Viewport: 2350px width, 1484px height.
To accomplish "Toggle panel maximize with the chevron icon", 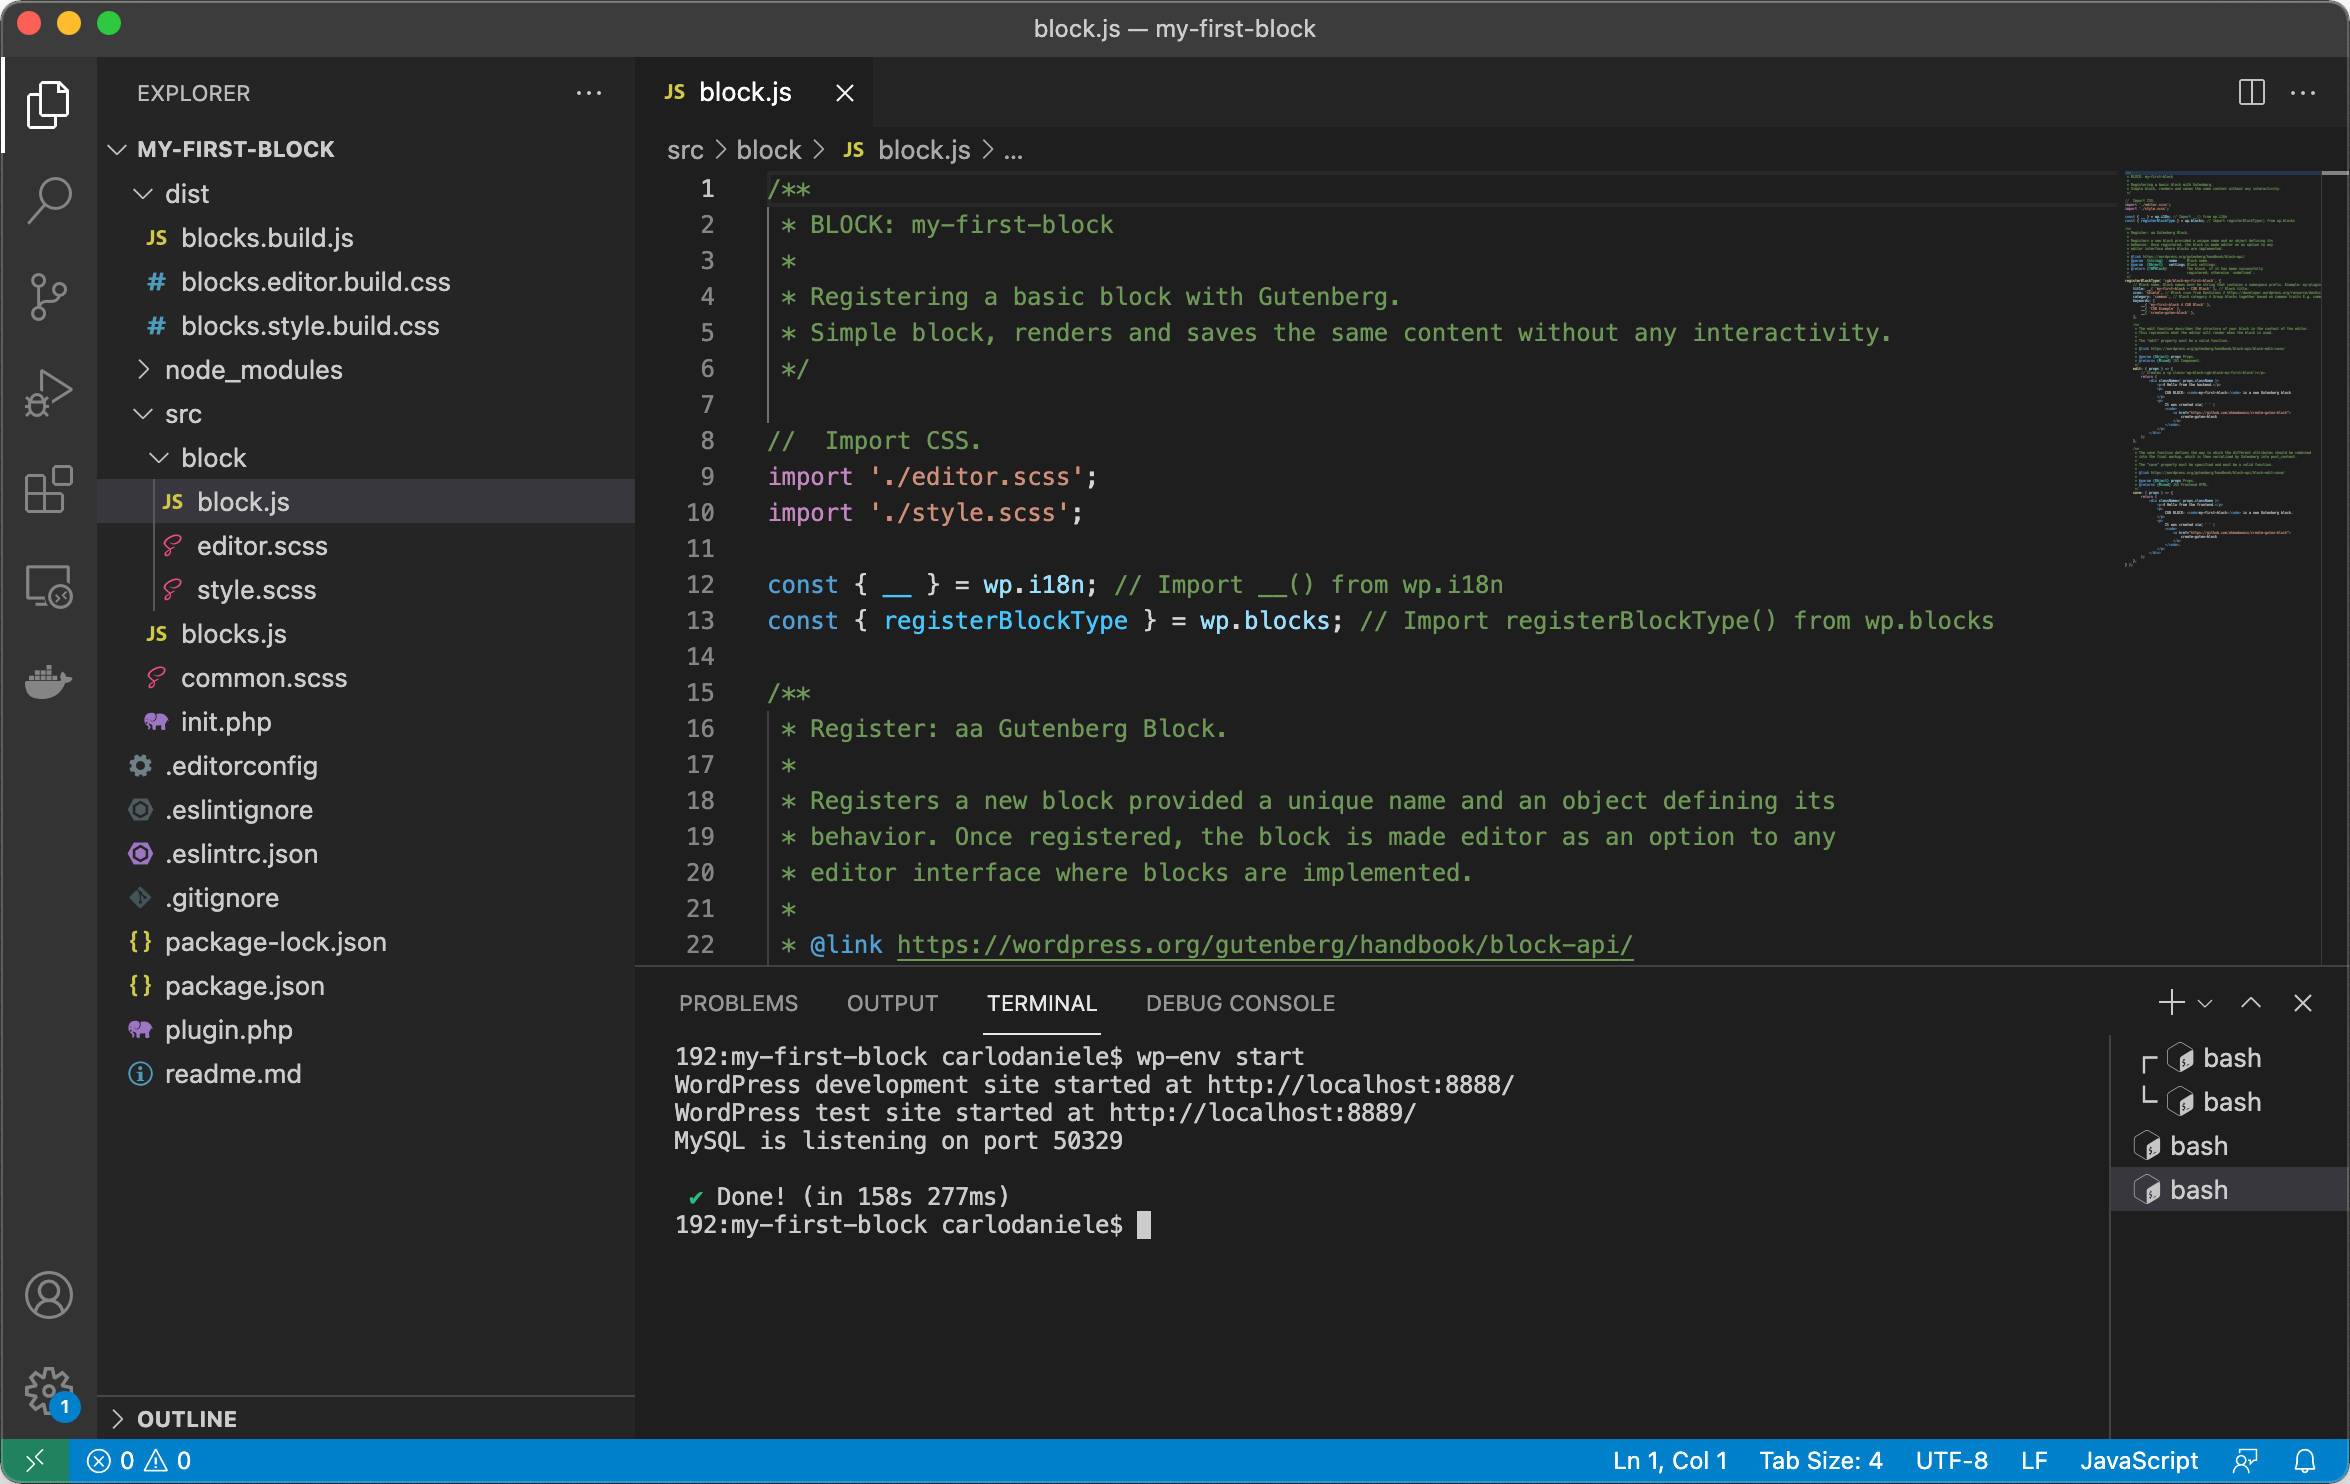I will pos(2251,1002).
